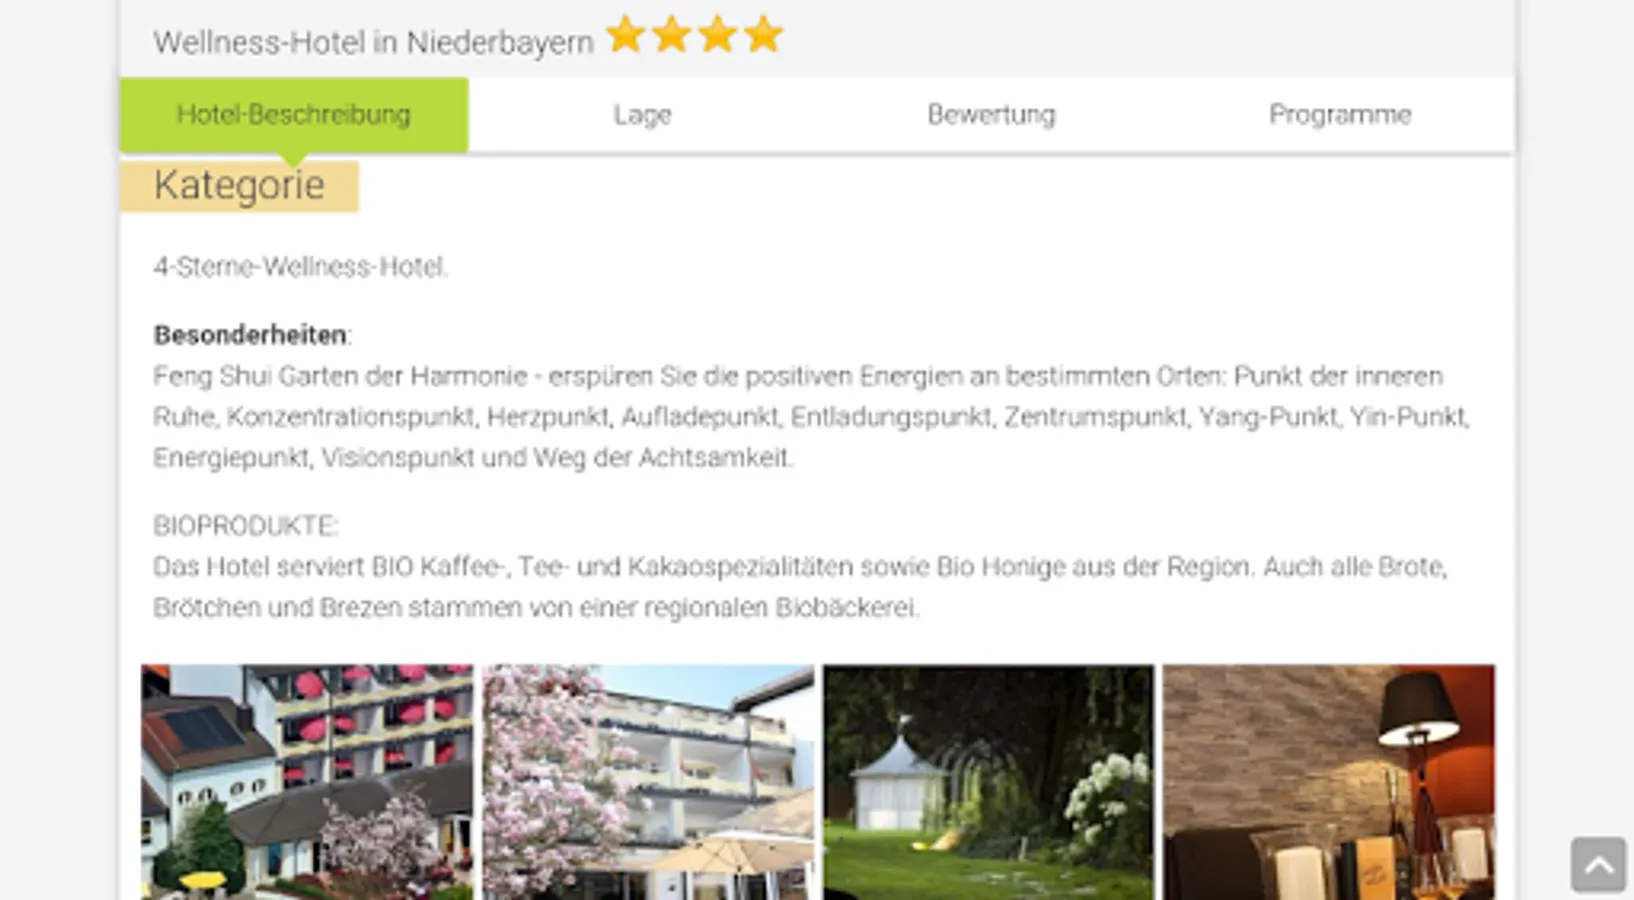Open hotel exterior photo with red umbrellas
This screenshot has height=900, width=1634.
(x=307, y=782)
